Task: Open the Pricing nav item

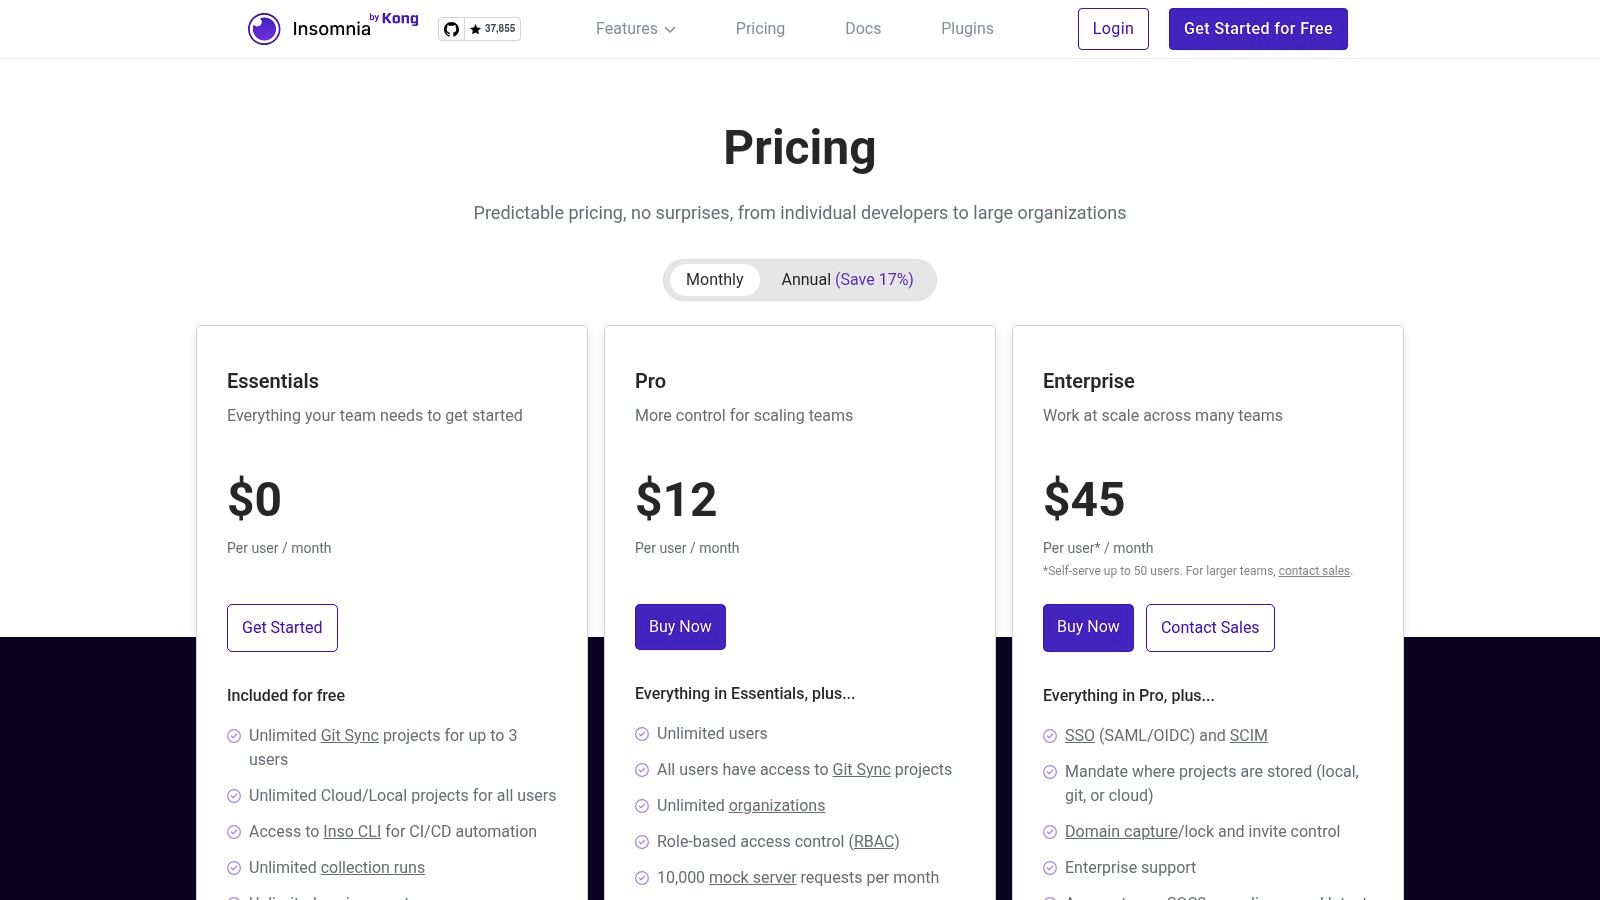Action: [x=760, y=29]
